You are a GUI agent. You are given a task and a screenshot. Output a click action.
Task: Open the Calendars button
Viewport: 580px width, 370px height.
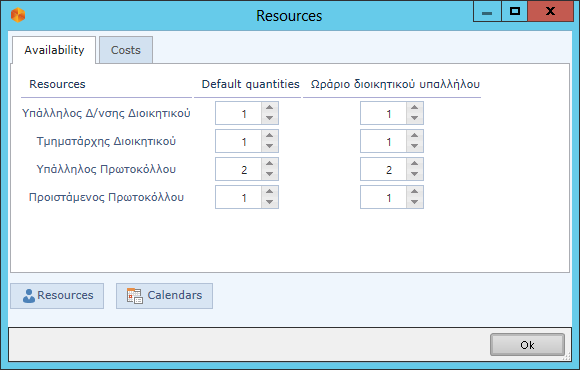164,296
